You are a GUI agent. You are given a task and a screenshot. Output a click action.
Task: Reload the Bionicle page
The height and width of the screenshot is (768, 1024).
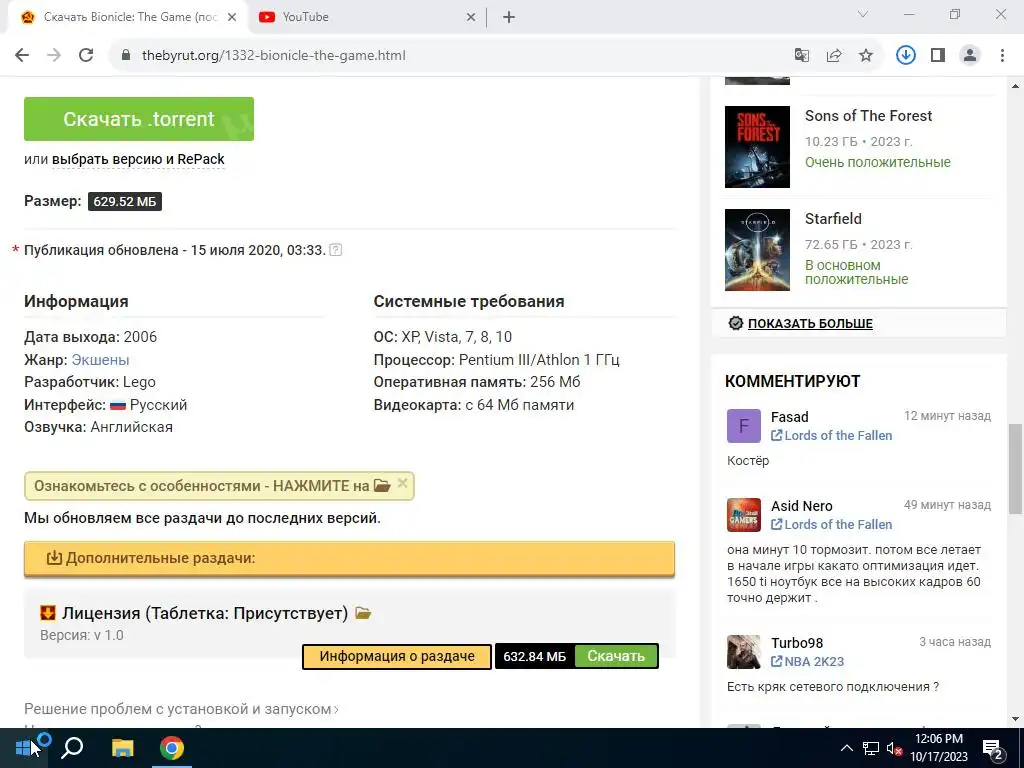tap(86, 56)
